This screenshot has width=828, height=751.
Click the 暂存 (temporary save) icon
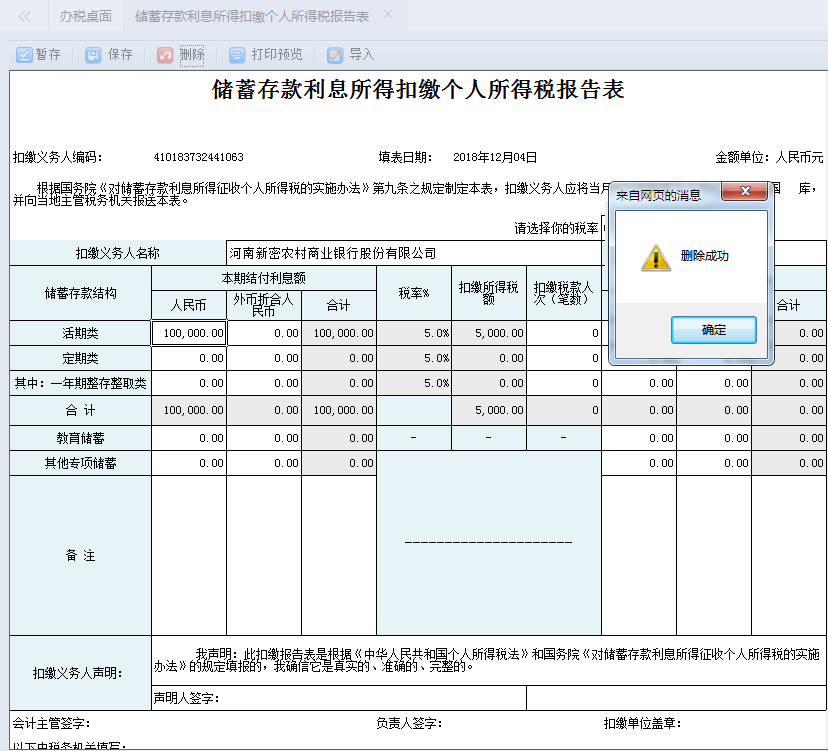(24, 54)
